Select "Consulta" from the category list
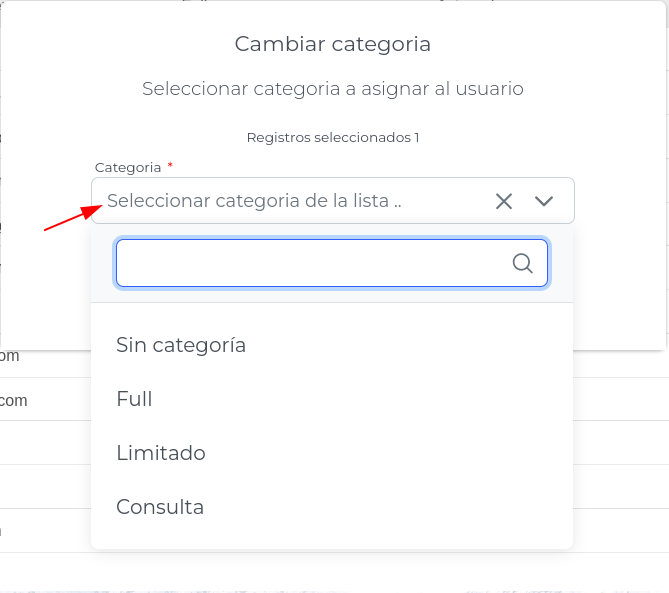Screen dimensions: 669x593 pos(160,507)
